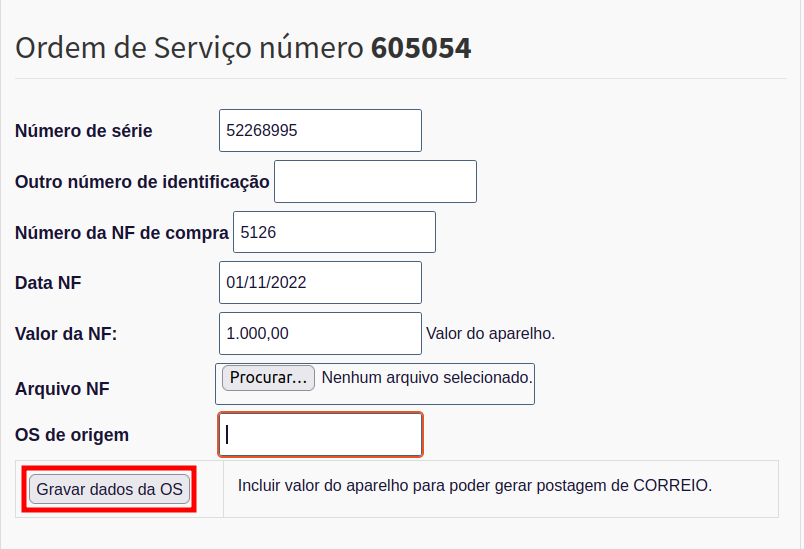This screenshot has width=804, height=549.
Task: Select the Número da NF de compra field
Action: (334, 232)
